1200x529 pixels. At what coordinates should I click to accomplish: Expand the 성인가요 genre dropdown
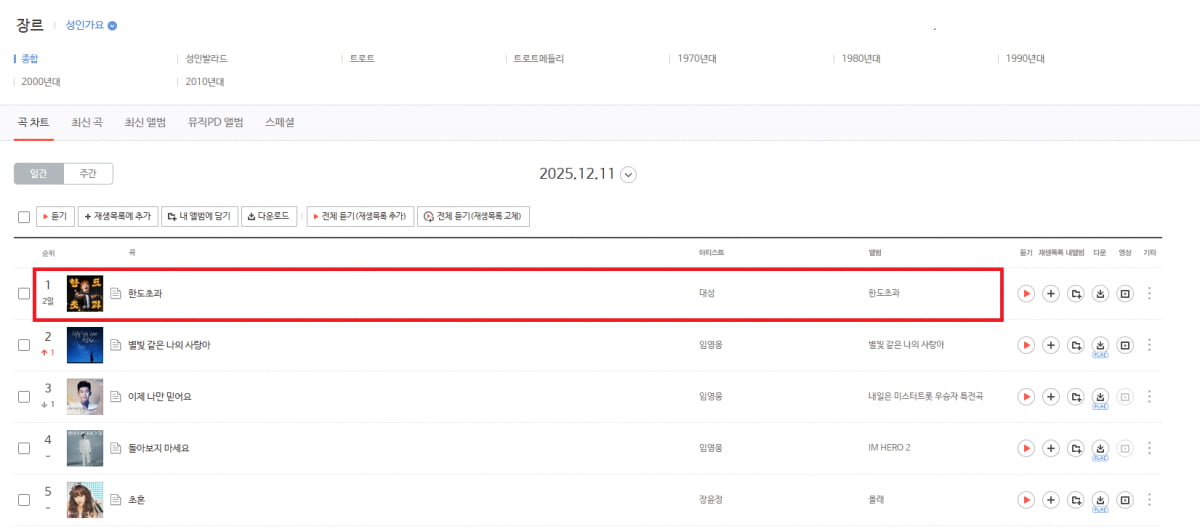click(x=112, y=26)
